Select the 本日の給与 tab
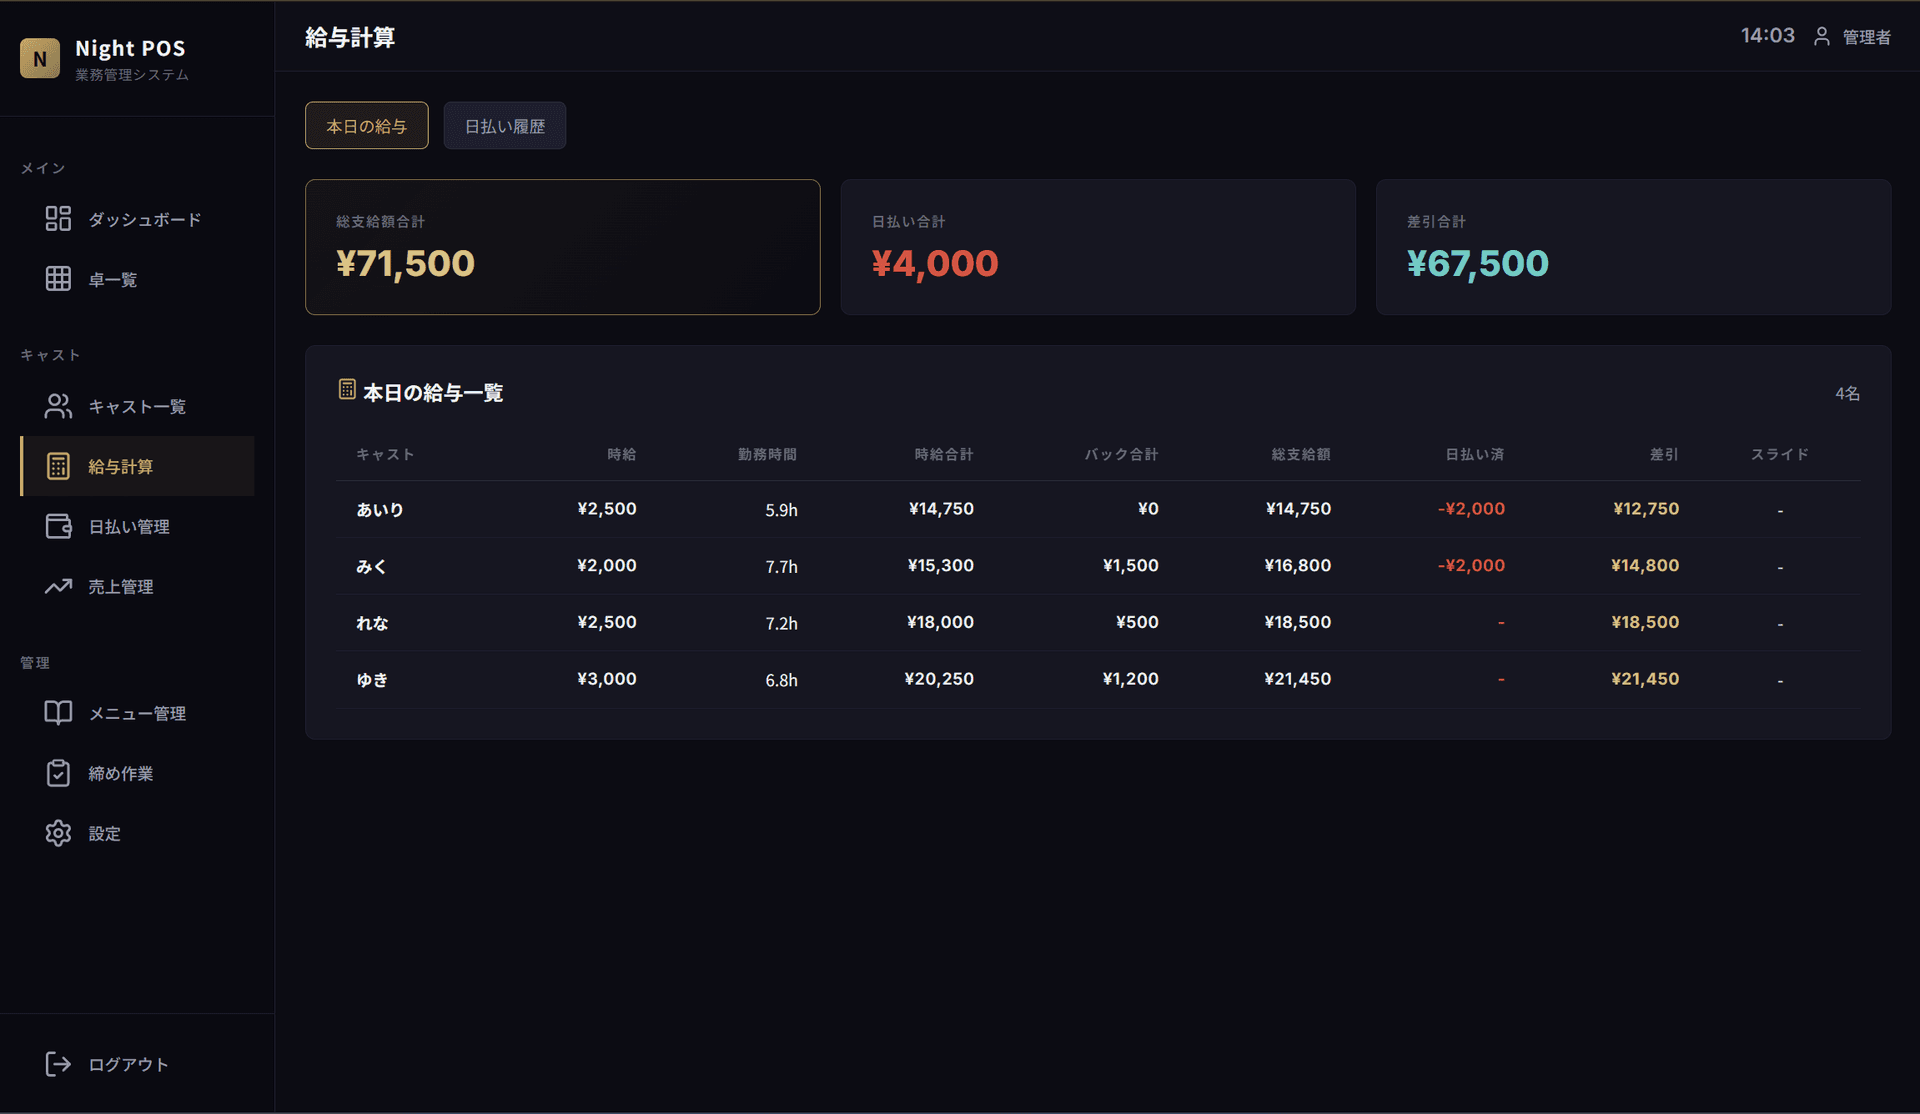1920x1114 pixels. (x=367, y=126)
